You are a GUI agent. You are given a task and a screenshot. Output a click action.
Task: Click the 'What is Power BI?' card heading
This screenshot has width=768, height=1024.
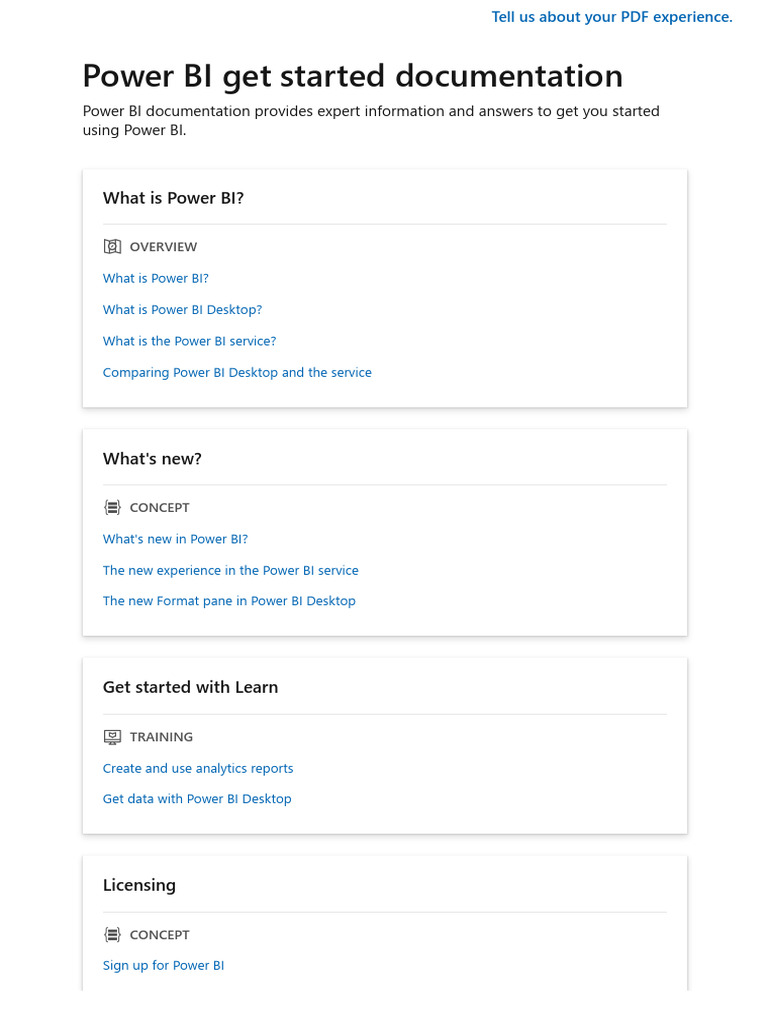(x=173, y=198)
